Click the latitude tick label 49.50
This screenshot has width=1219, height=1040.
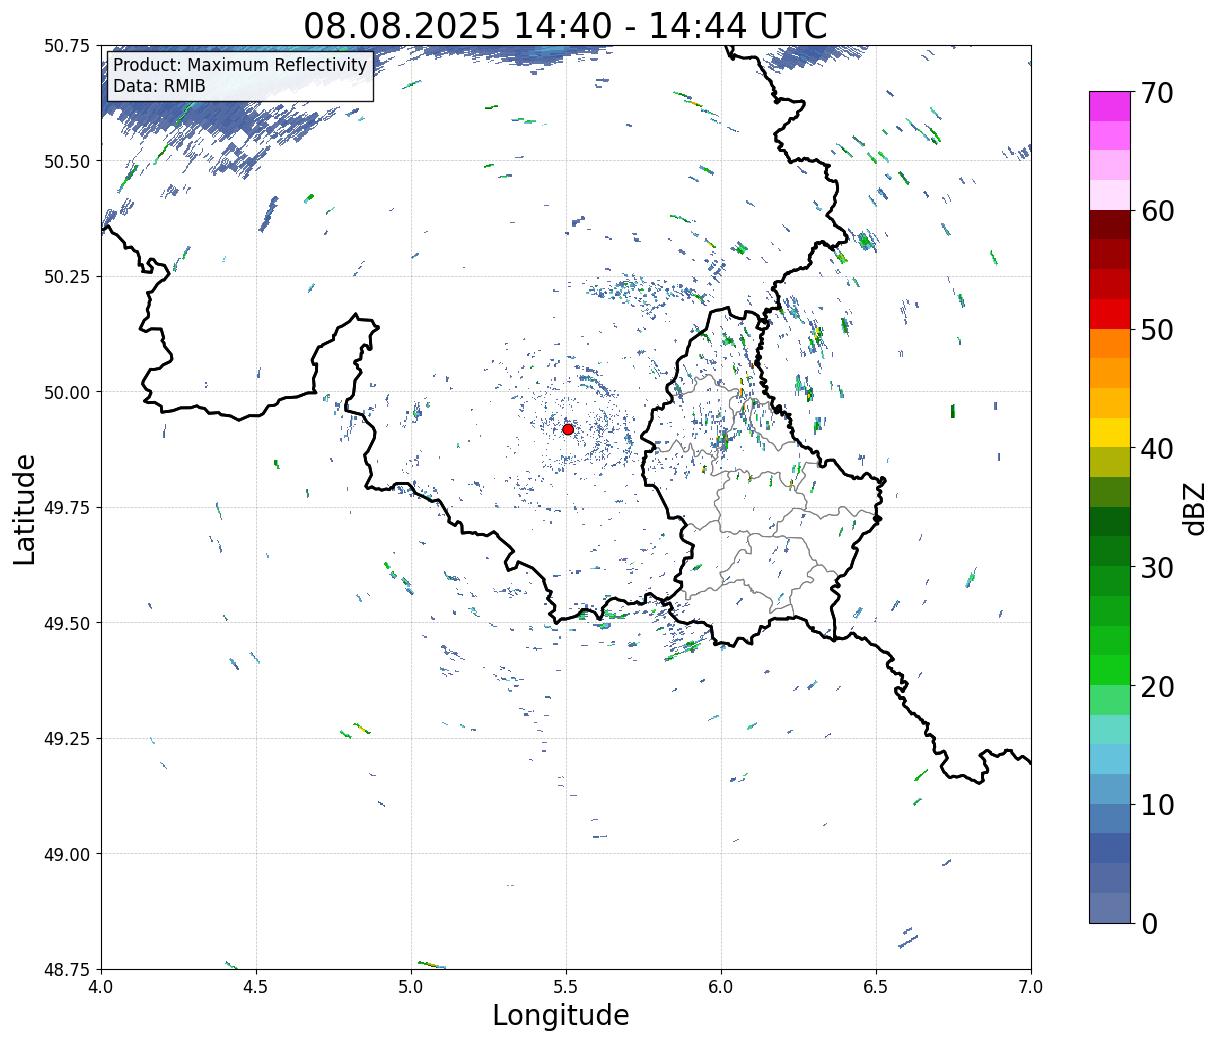click(67, 623)
